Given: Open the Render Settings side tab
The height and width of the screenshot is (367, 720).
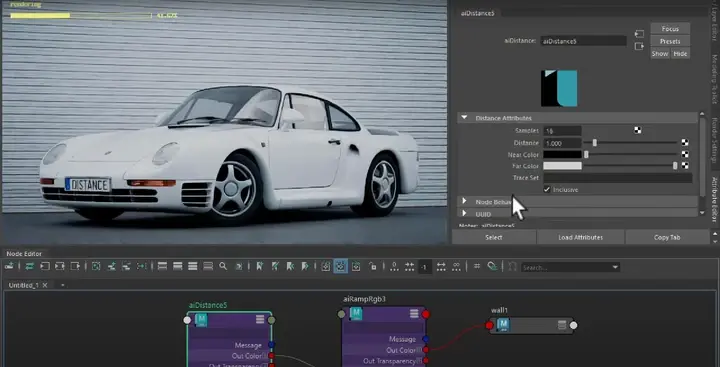Looking at the screenshot, I should pyautogui.click(x=714, y=140).
